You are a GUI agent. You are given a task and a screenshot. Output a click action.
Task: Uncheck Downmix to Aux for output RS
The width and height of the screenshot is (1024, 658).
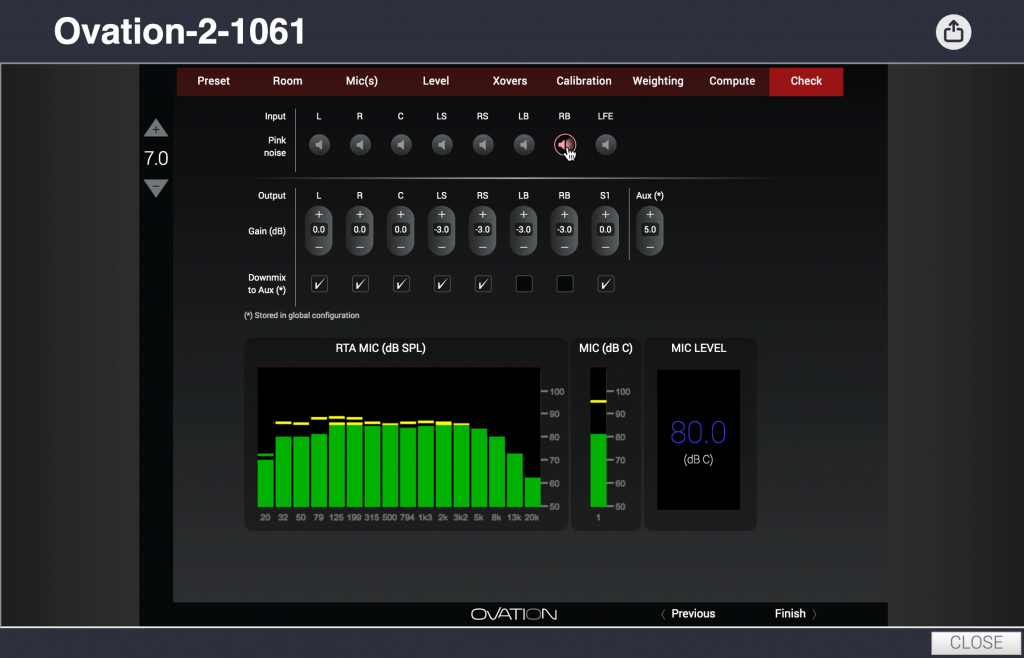point(483,283)
